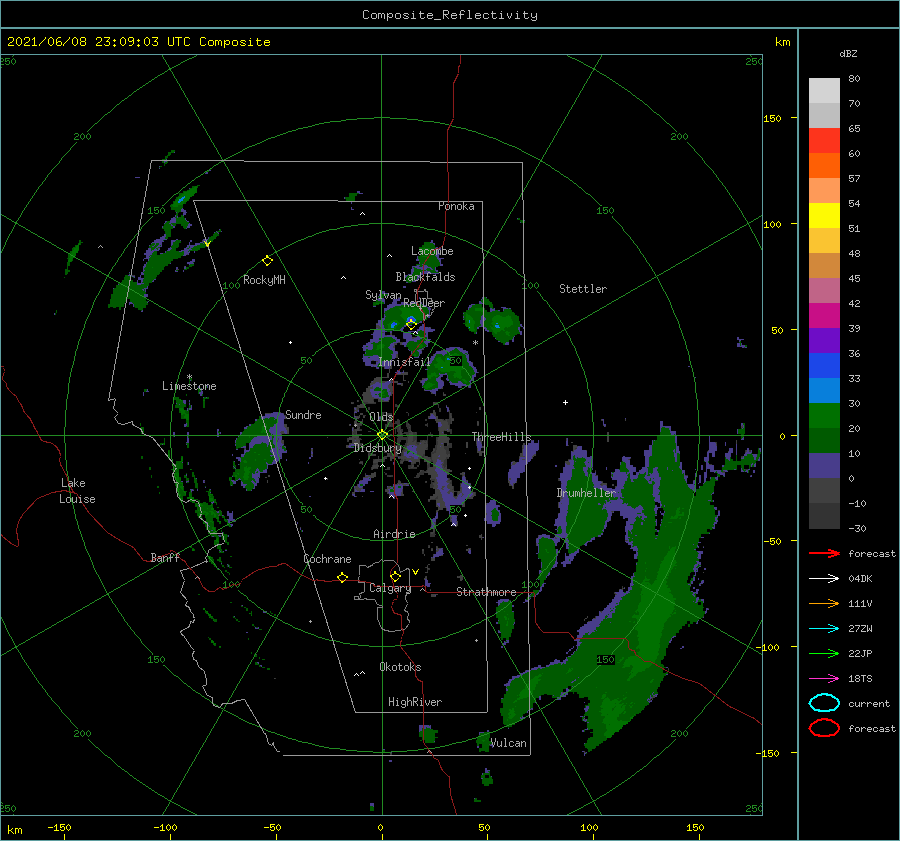This screenshot has height=841, width=900.
Task: Select the green 30 dBZ color swatch
Action: pyautogui.click(x=824, y=415)
